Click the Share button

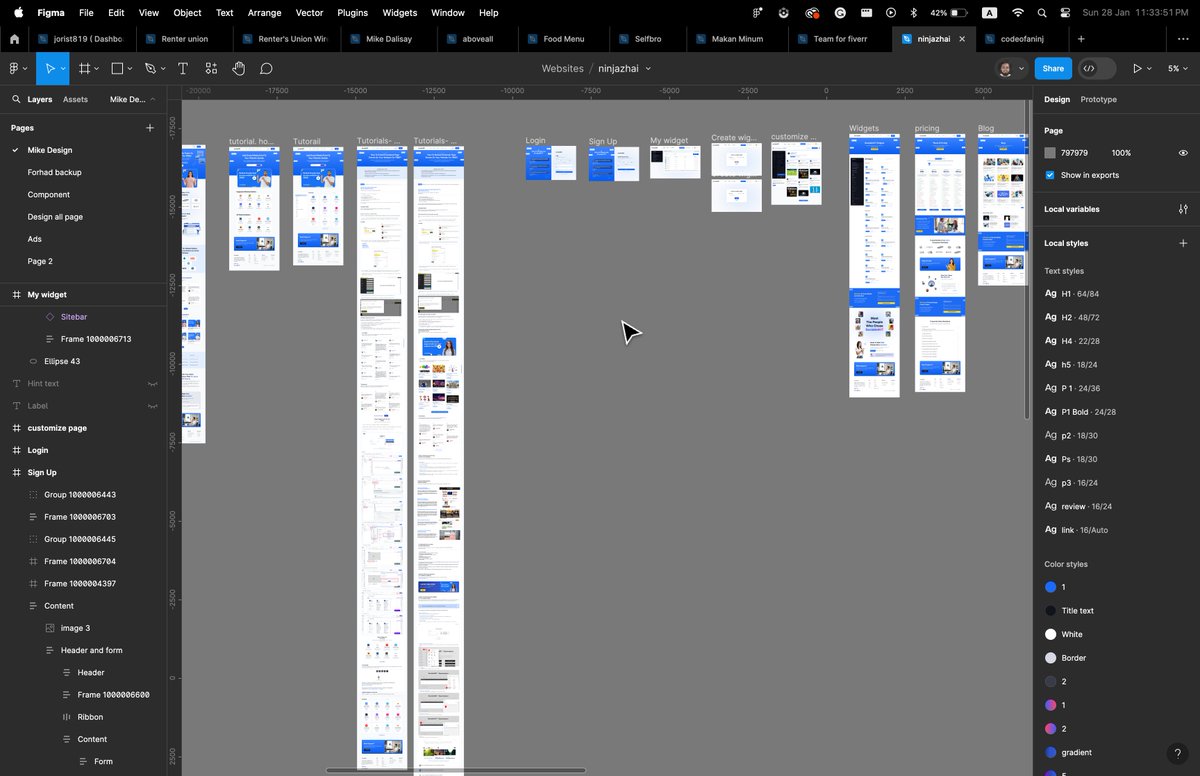tap(1053, 68)
